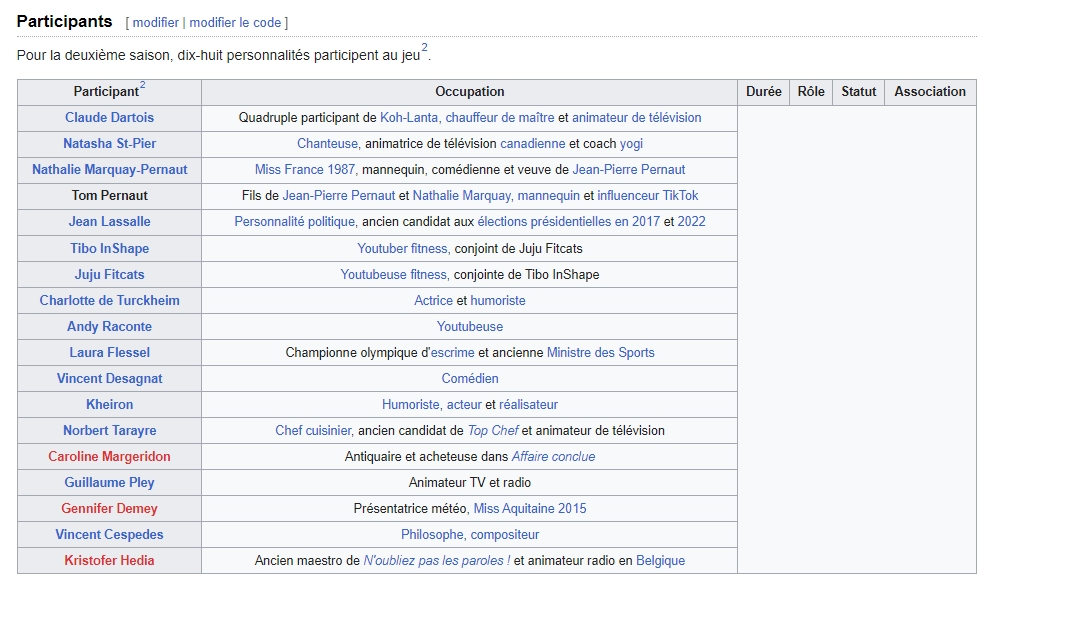1081x631 pixels.
Task: Open Tibo InShape participant link
Action: 110,248
